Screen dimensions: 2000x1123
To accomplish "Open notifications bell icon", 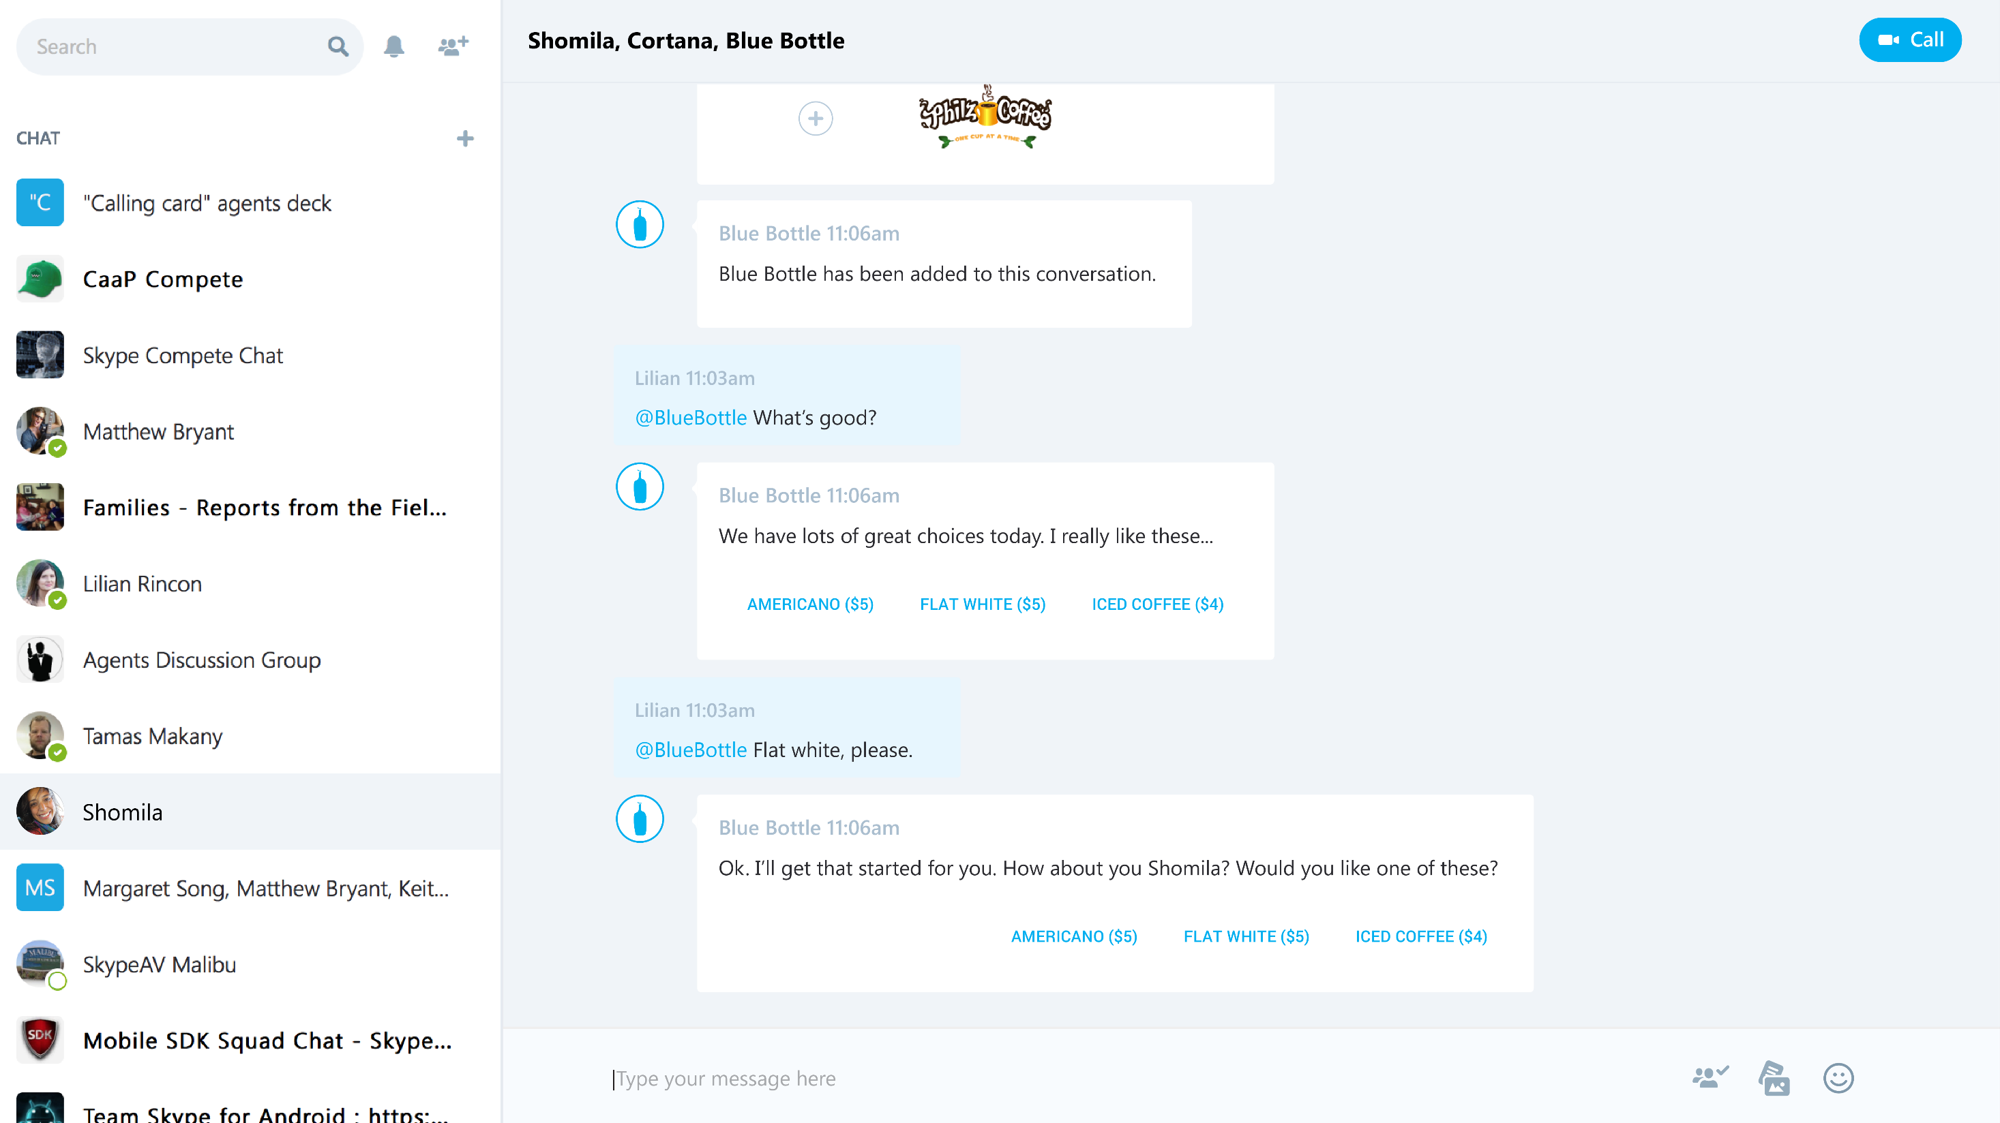I will point(394,46).
